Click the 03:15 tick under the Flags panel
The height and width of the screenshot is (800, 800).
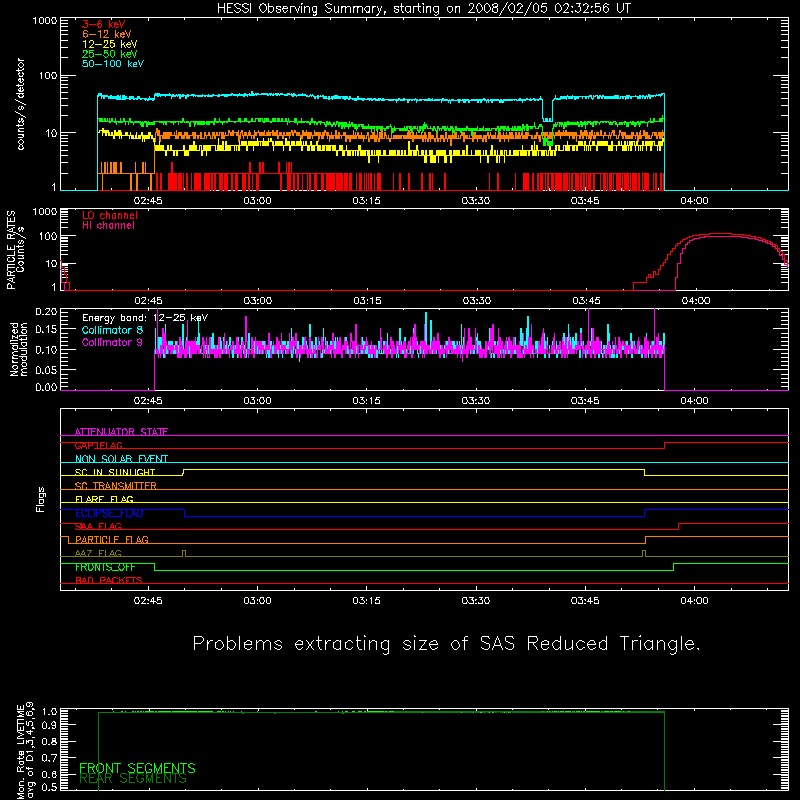tap(367, 601)
